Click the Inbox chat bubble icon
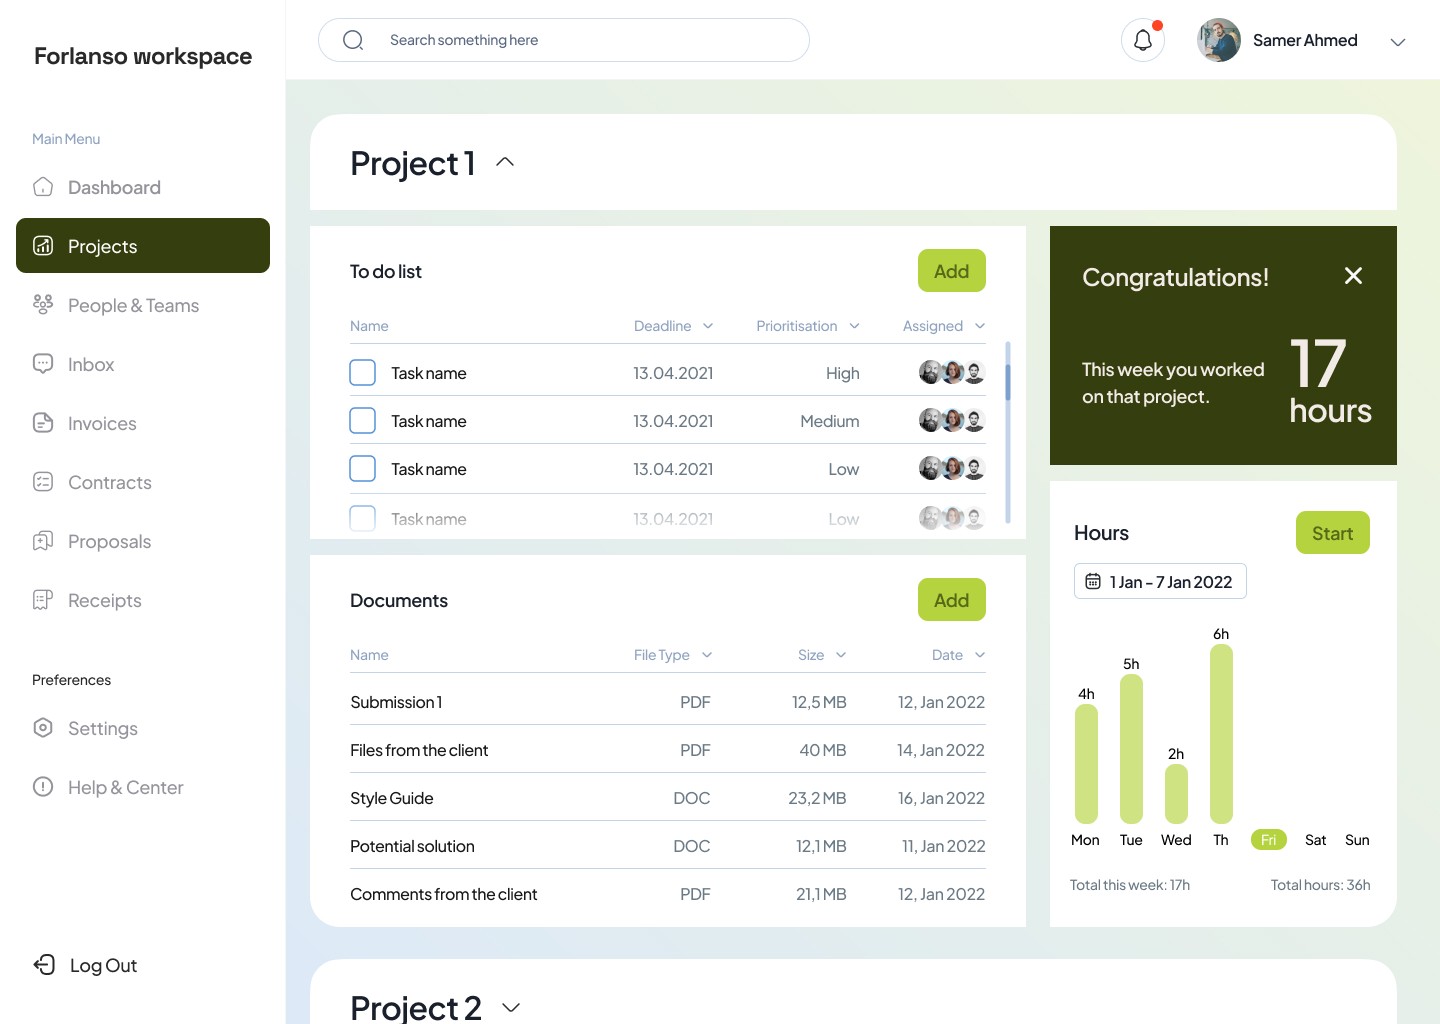Viewport: 1440px width, 1024px height. [43, 364]
